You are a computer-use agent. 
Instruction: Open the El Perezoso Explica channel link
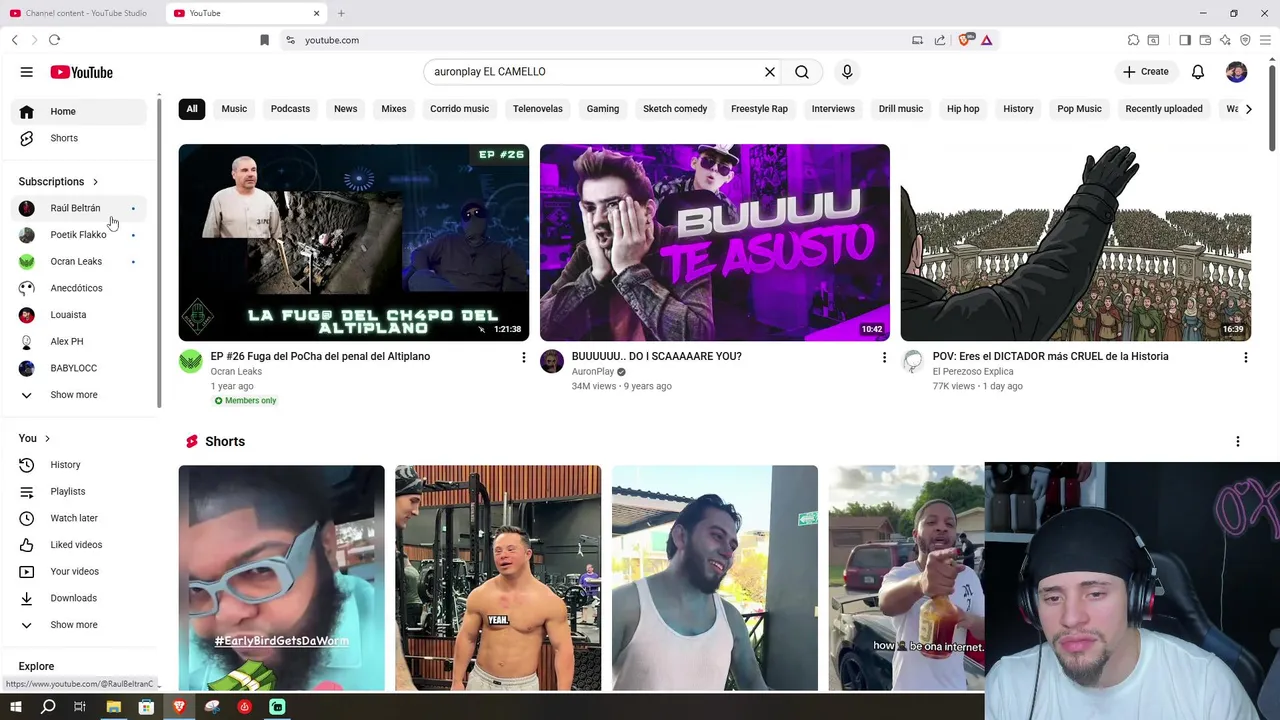coord(973,372)
